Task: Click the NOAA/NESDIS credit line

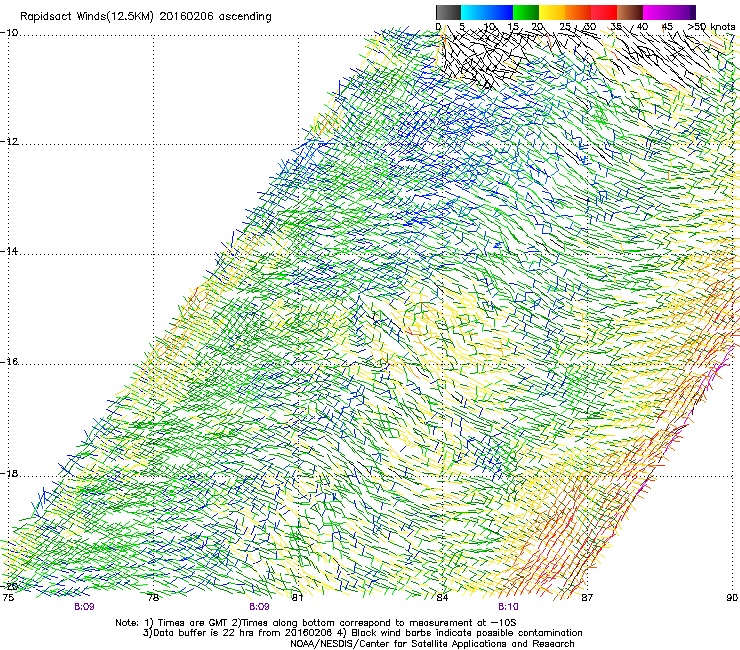Action: [432, 644]
